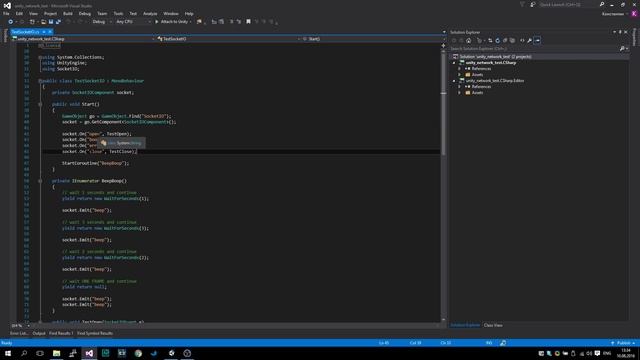Open the File menu
640x360 pixels.
(6, 13)
